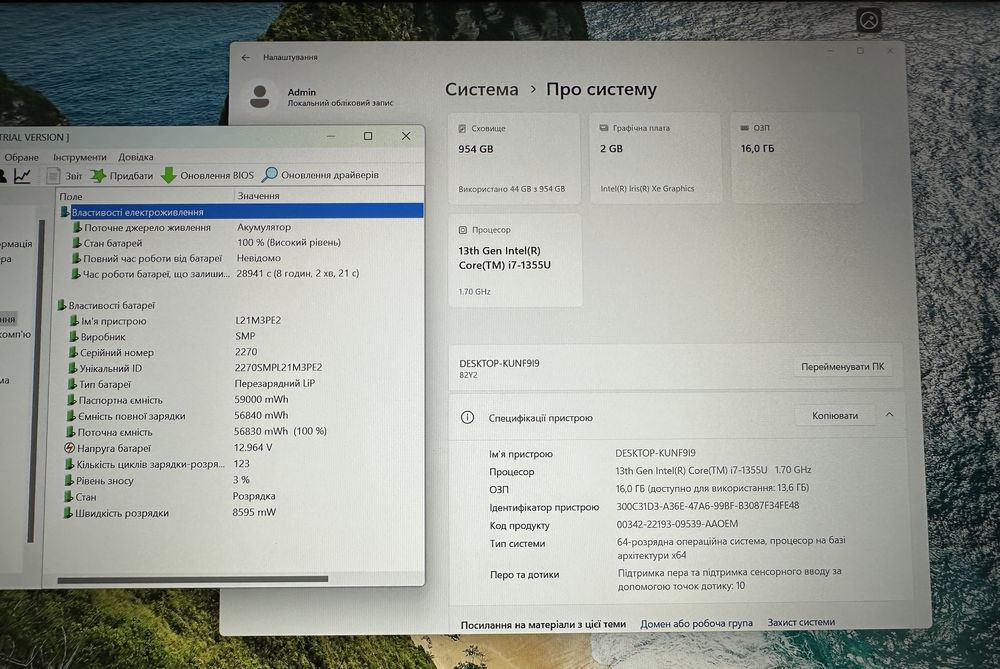
Task: Close the AIDA64 window
Action: [x=406, y=136]
